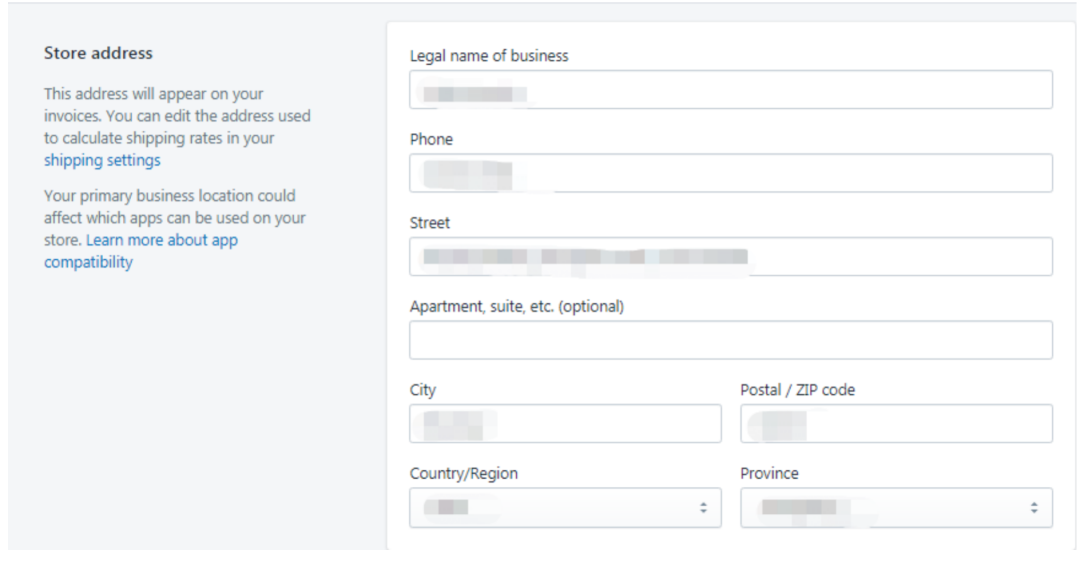Click the Legal name of business field
1080x574 pixels.
tap(730, 90)
